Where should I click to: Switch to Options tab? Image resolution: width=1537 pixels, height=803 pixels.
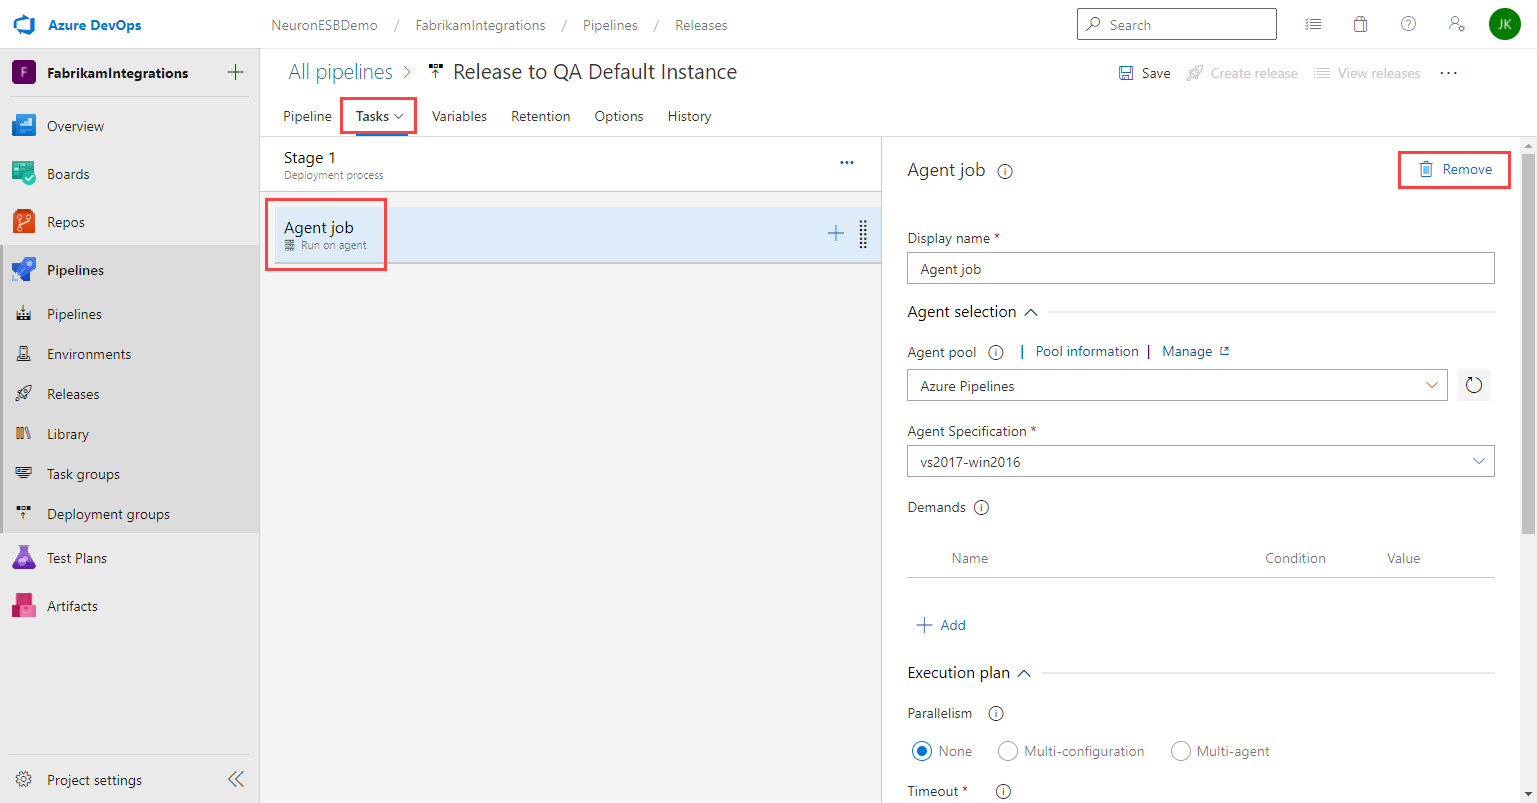coord(618,116)
